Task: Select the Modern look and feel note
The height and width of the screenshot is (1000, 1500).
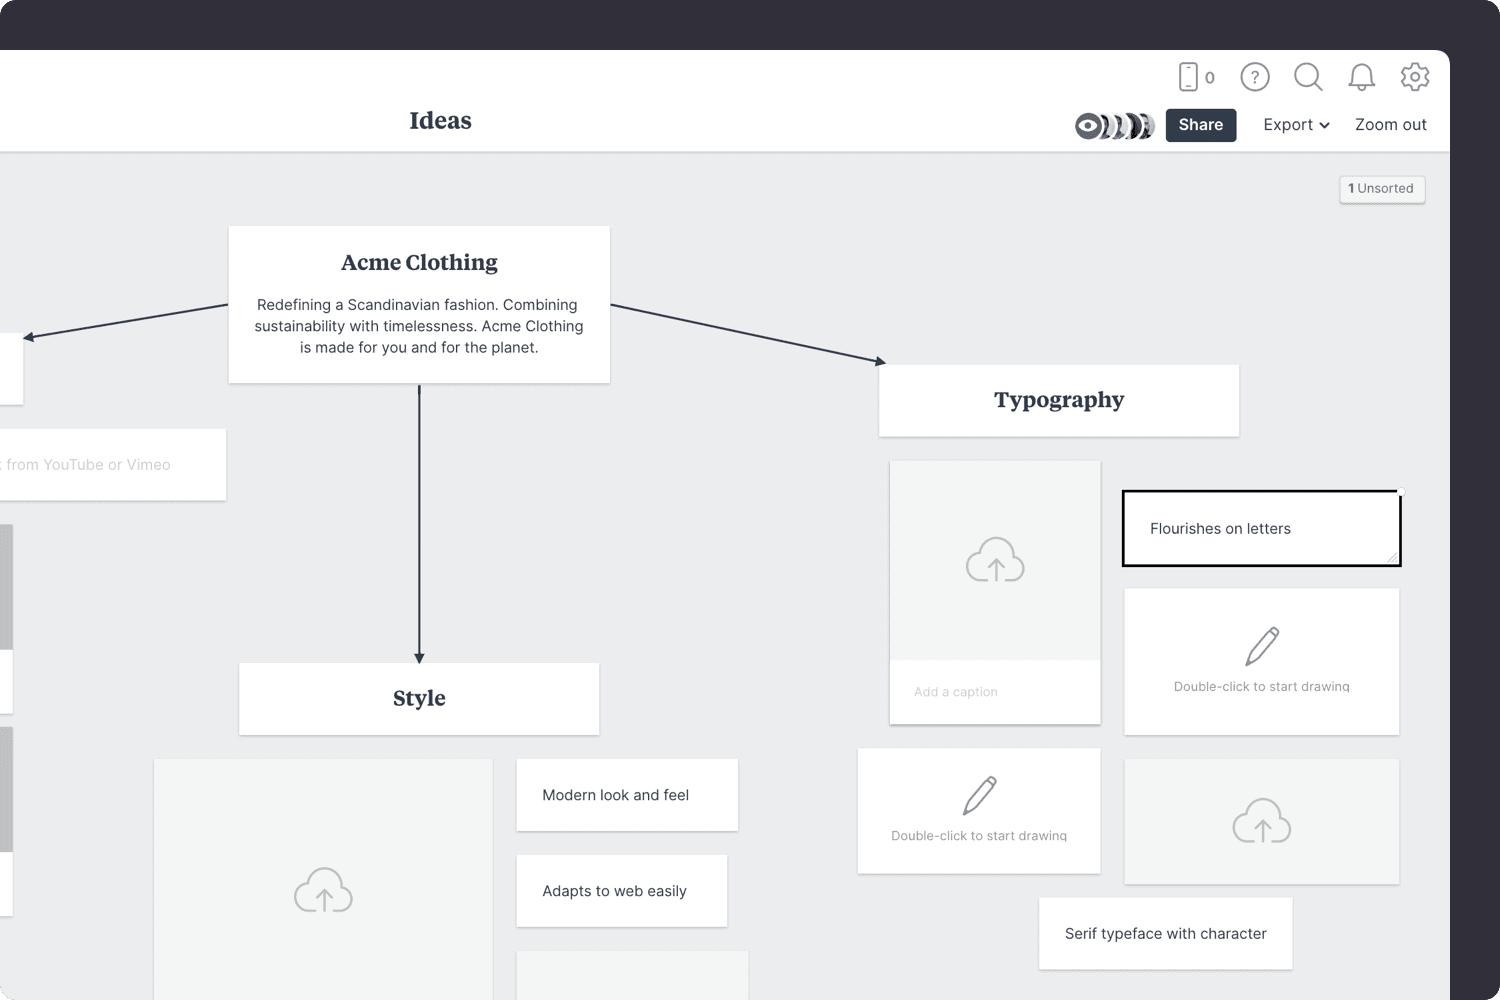Action: [627, 795]
